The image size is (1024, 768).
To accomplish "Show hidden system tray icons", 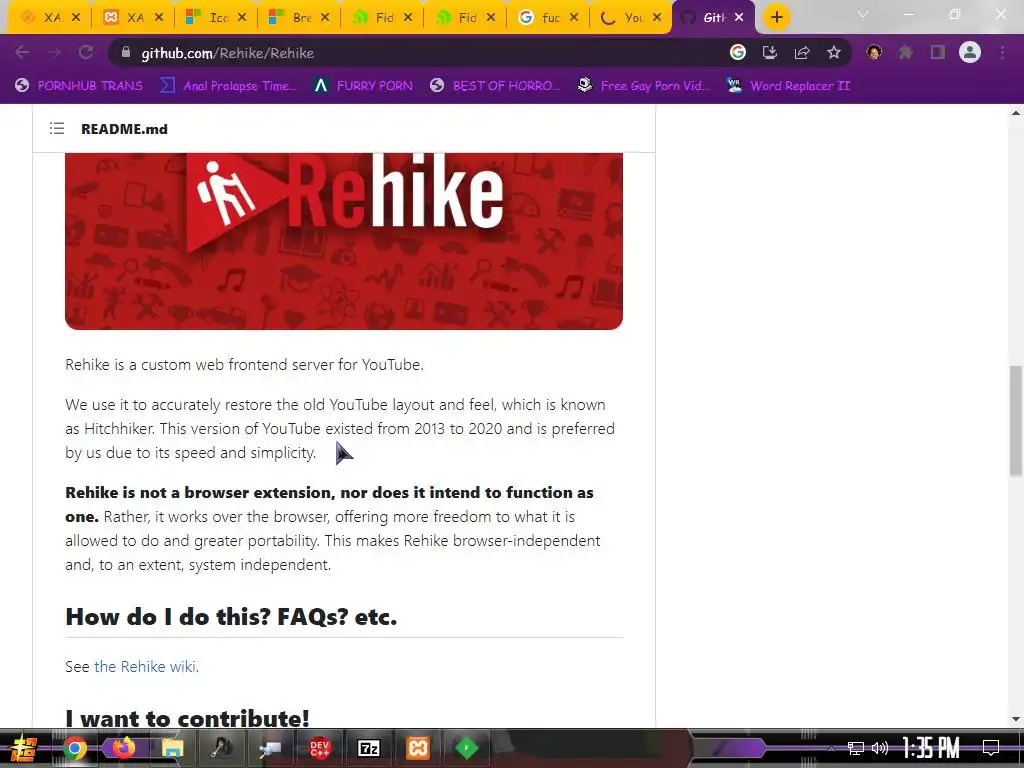I will [830, 748].
